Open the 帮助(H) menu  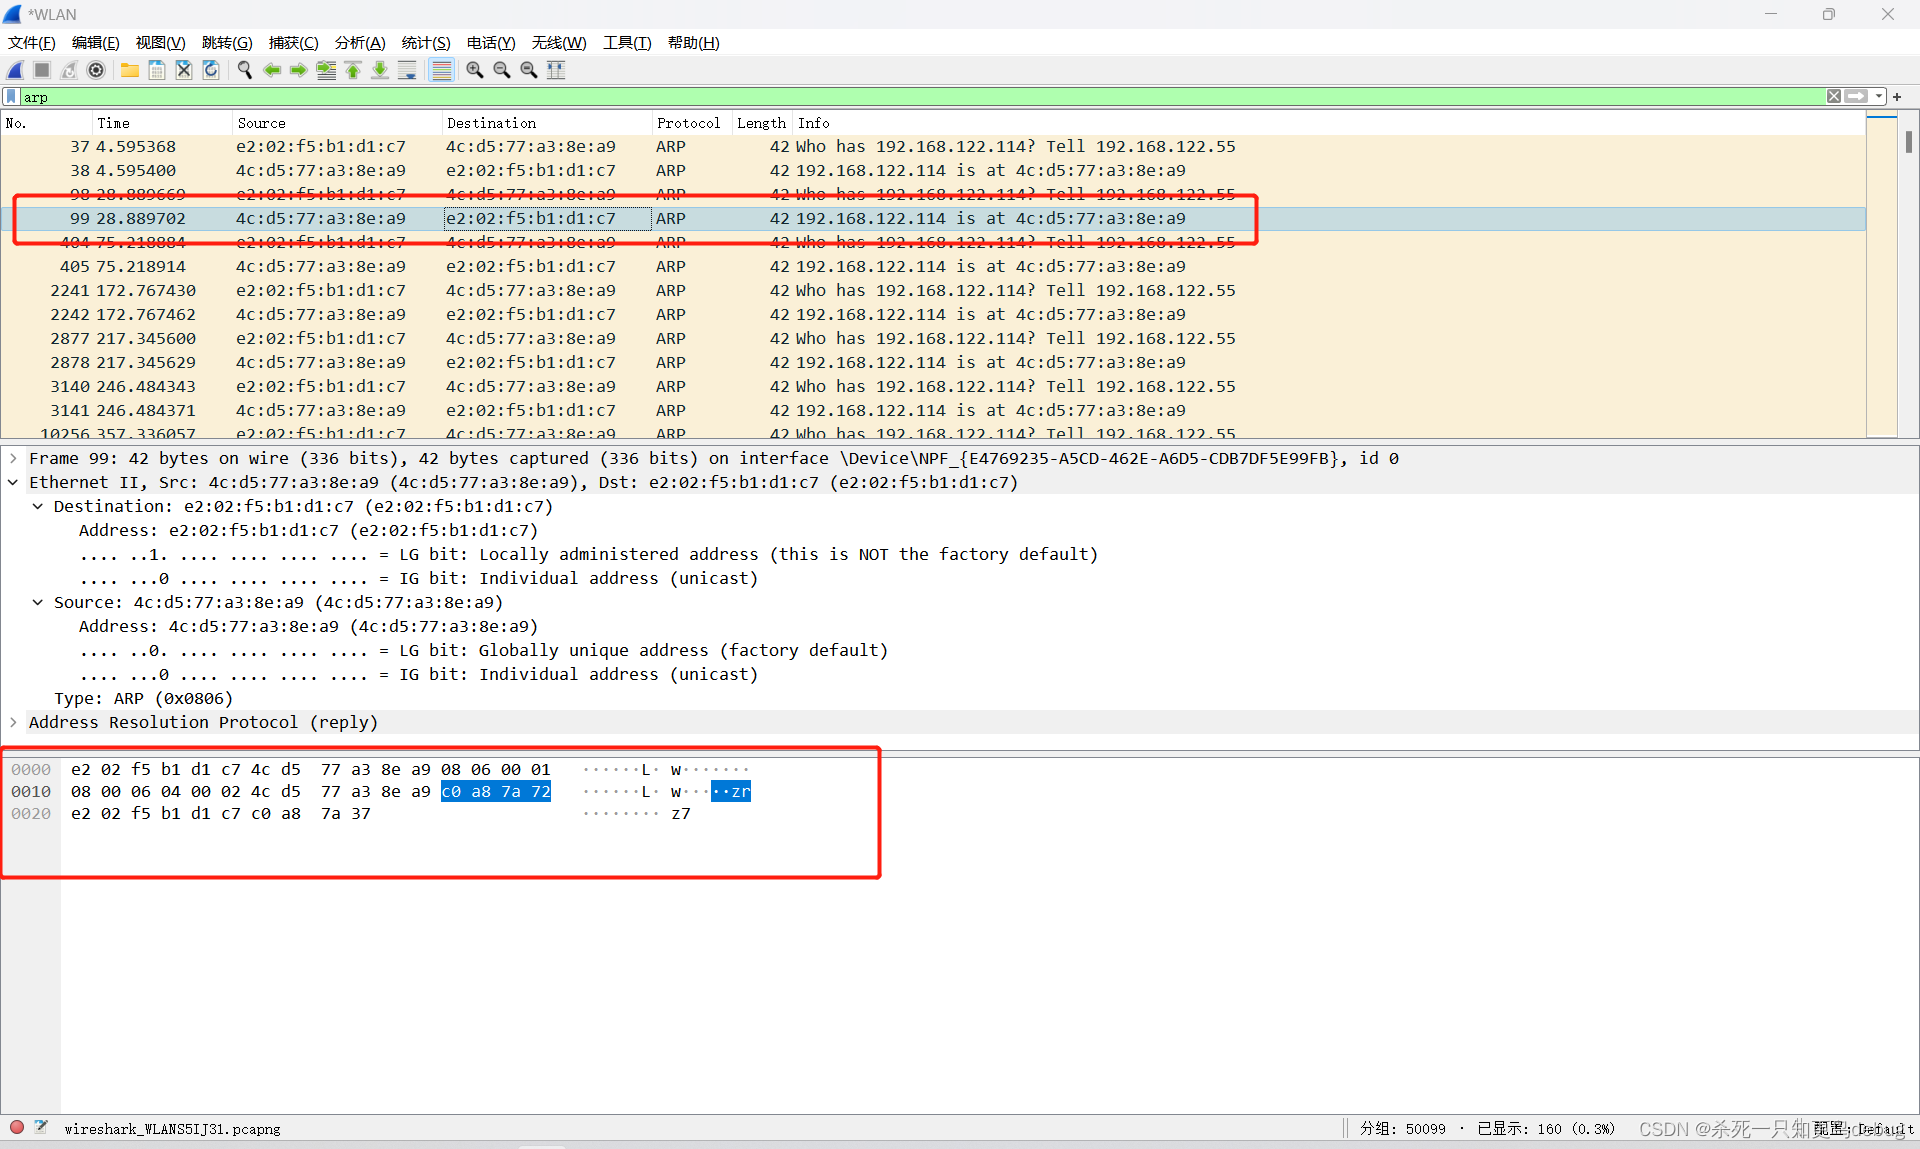click(694, 43)
